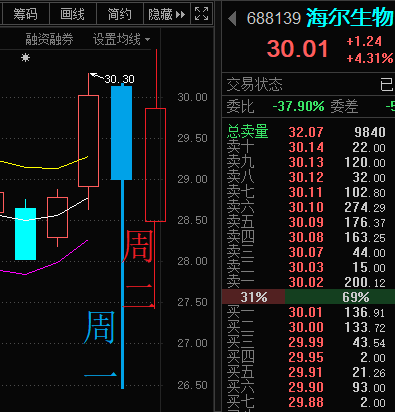Open the 筹码 chip distribution tab
The width and height of the screenshot is (395, 412).
coord(25,14)
